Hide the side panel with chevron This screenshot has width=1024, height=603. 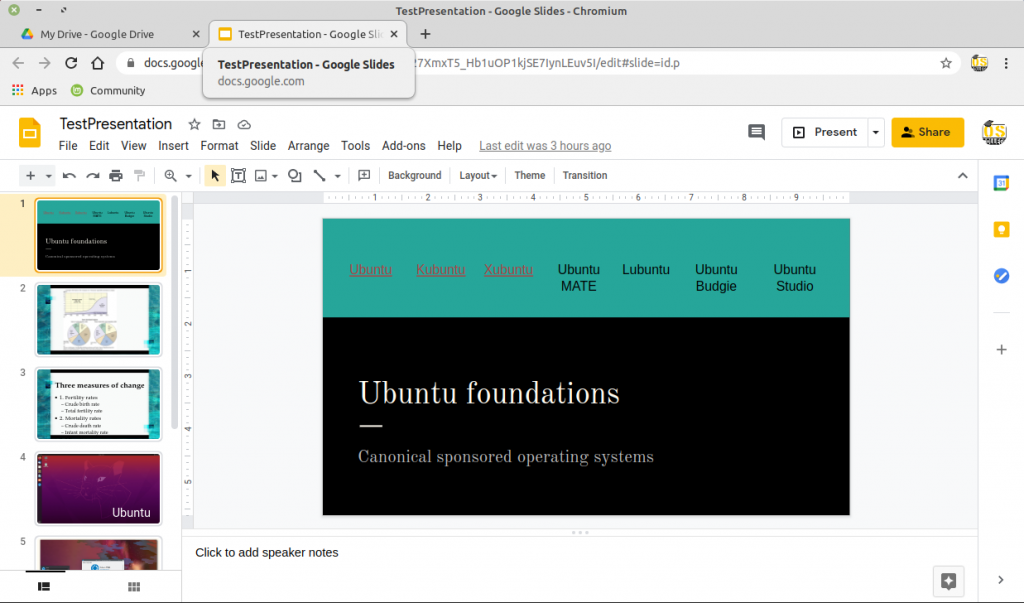click(x=1001, y=579)
